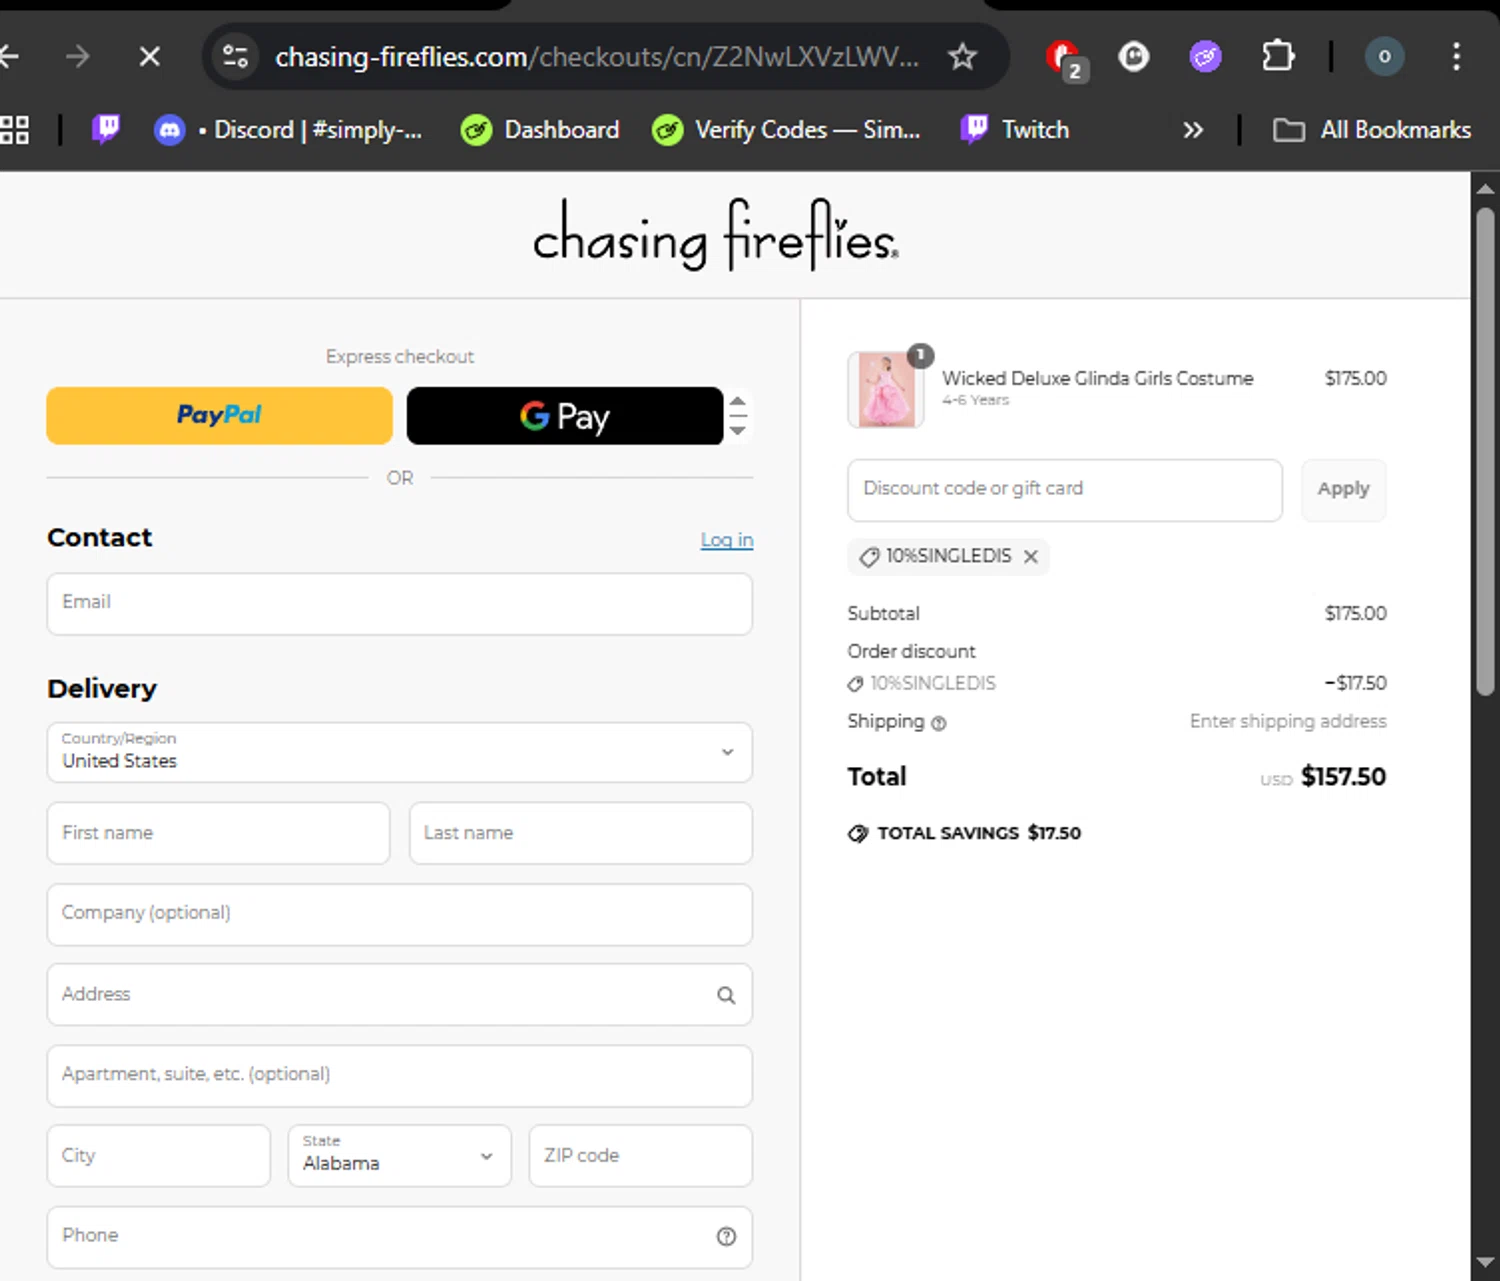1500x1281 pixels.
Task: Focus the Discount code or gift card field
Action: [x=1065, y=490]
